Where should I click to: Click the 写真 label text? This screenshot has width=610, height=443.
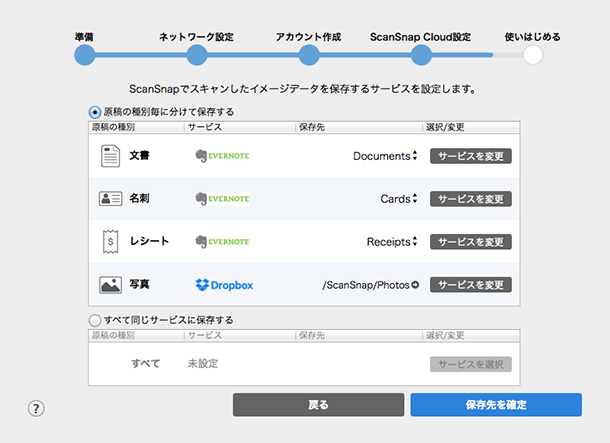pos(139,284)
